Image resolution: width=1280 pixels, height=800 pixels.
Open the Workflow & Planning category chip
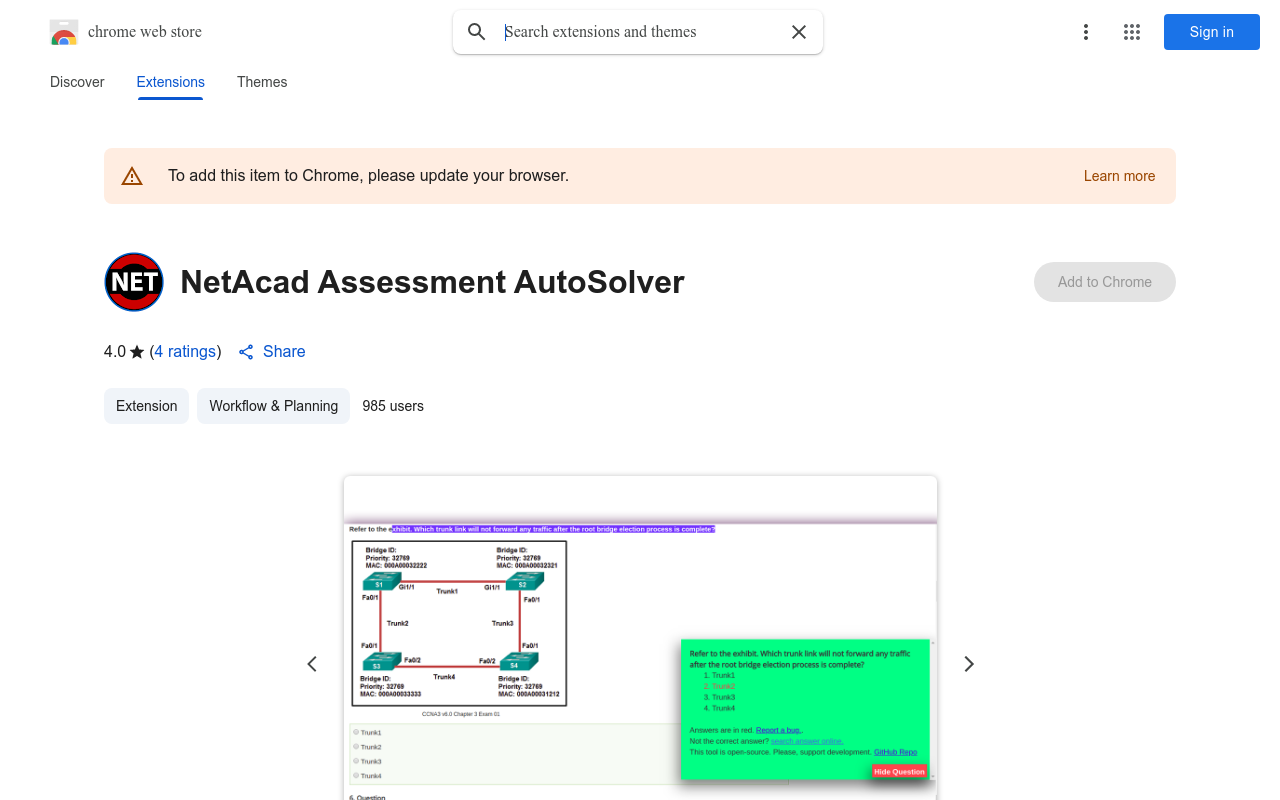(273, 406)
